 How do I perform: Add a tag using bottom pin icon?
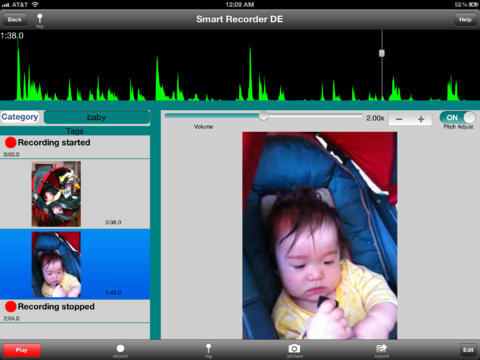[x=208, y=350]
